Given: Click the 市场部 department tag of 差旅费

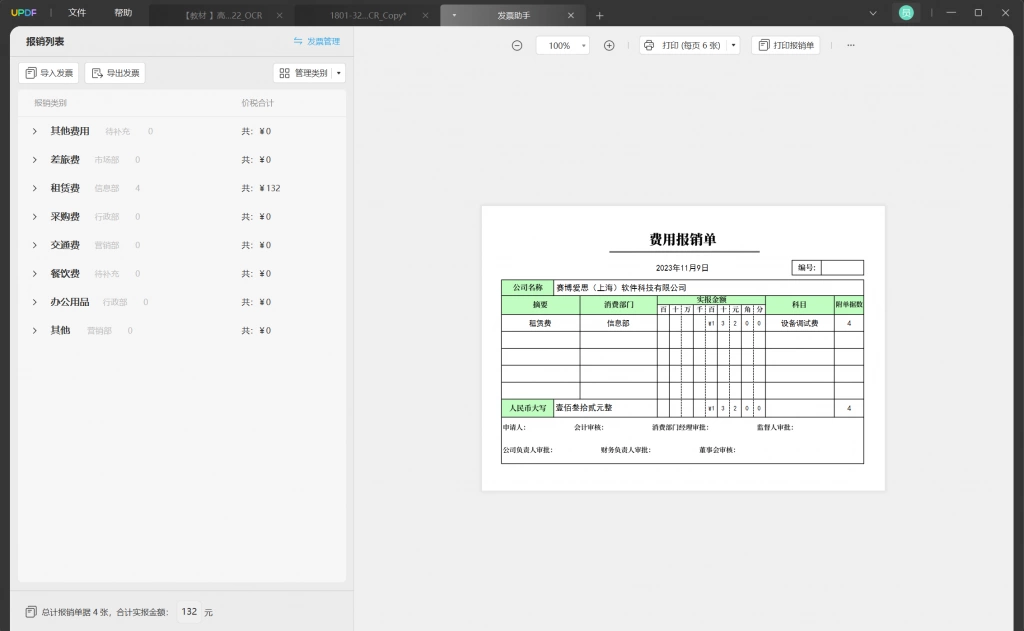Looking at the screenshot, I should pyautogui.click(x=107, y=159).
